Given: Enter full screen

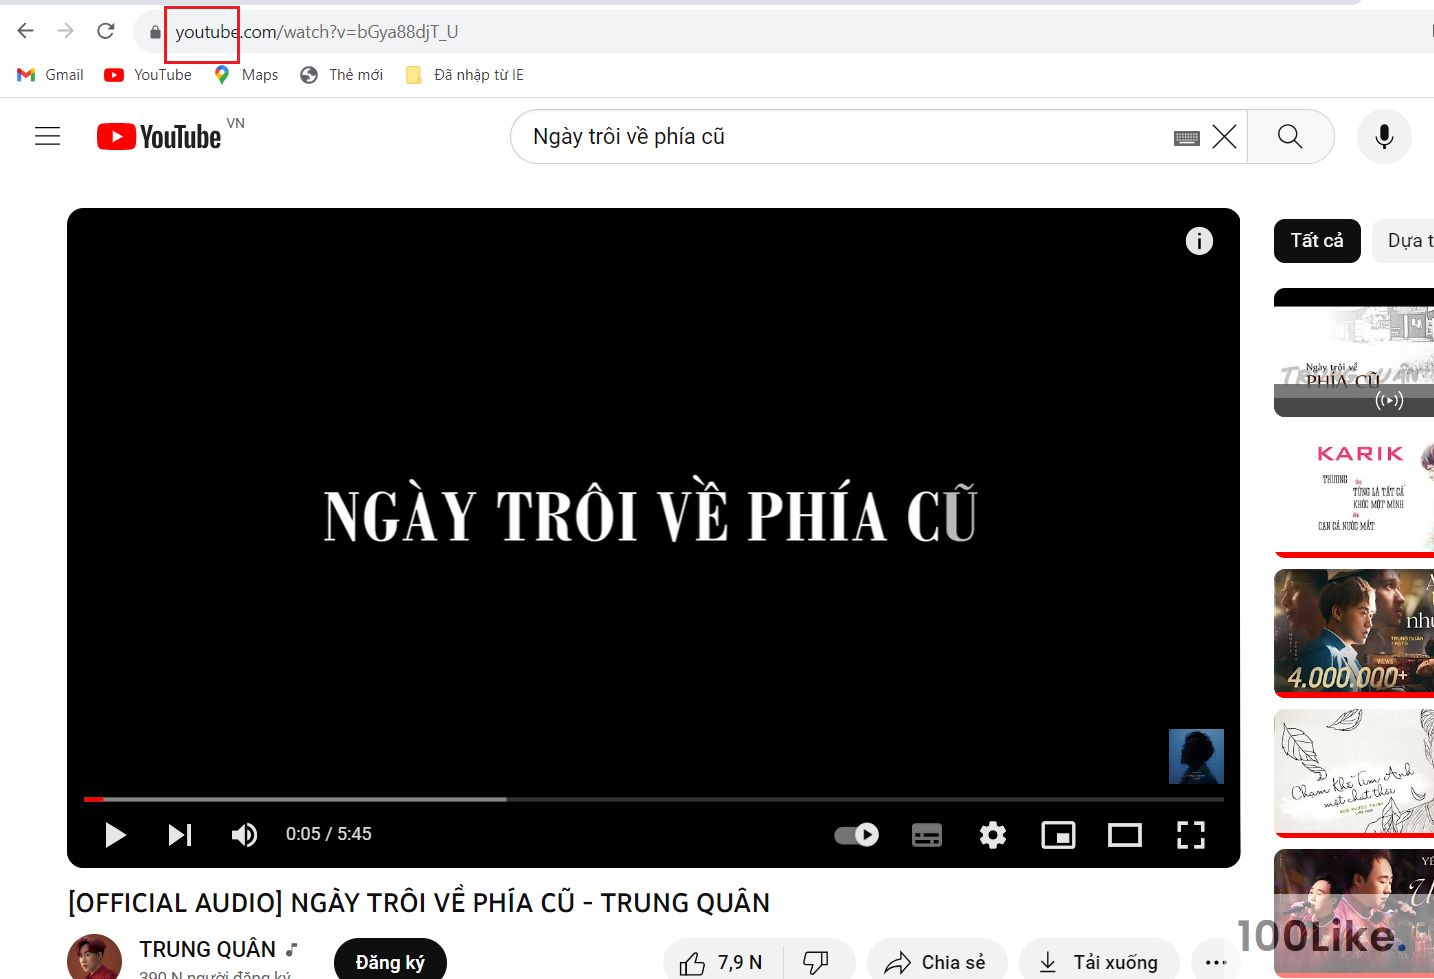Looking at the screenshot, I should click(1191, 835).
